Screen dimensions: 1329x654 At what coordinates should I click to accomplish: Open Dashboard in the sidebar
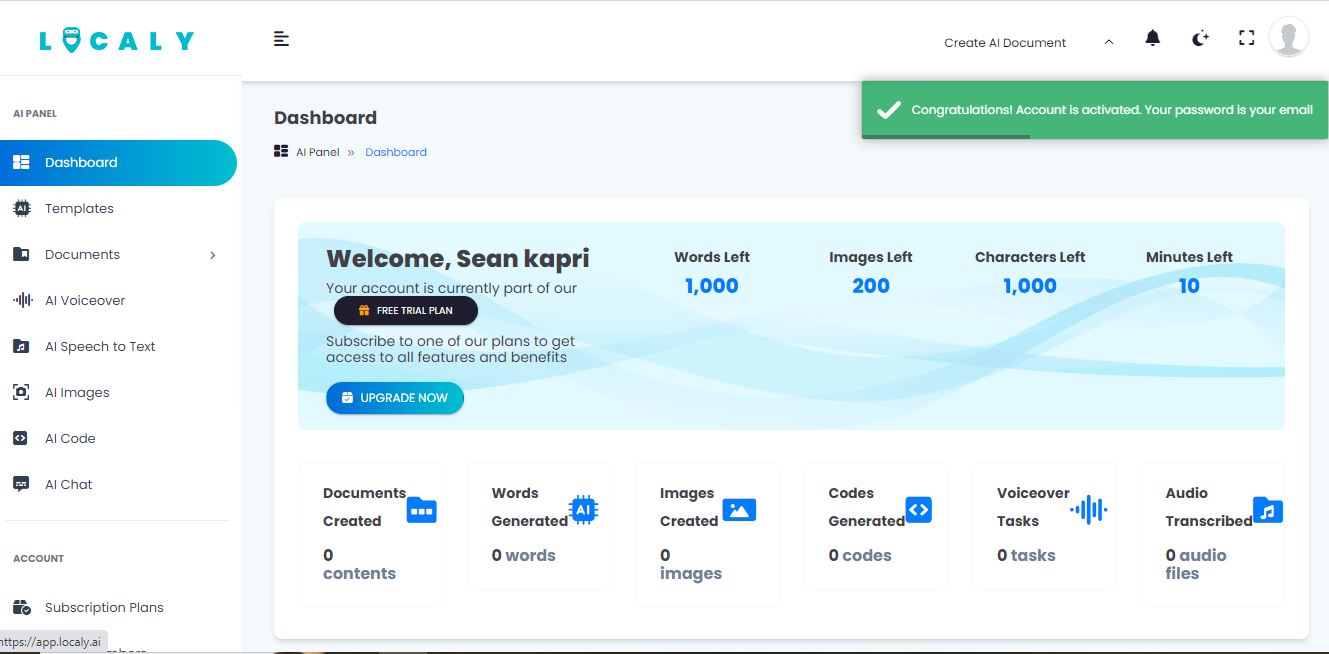(x=118, y=163)
